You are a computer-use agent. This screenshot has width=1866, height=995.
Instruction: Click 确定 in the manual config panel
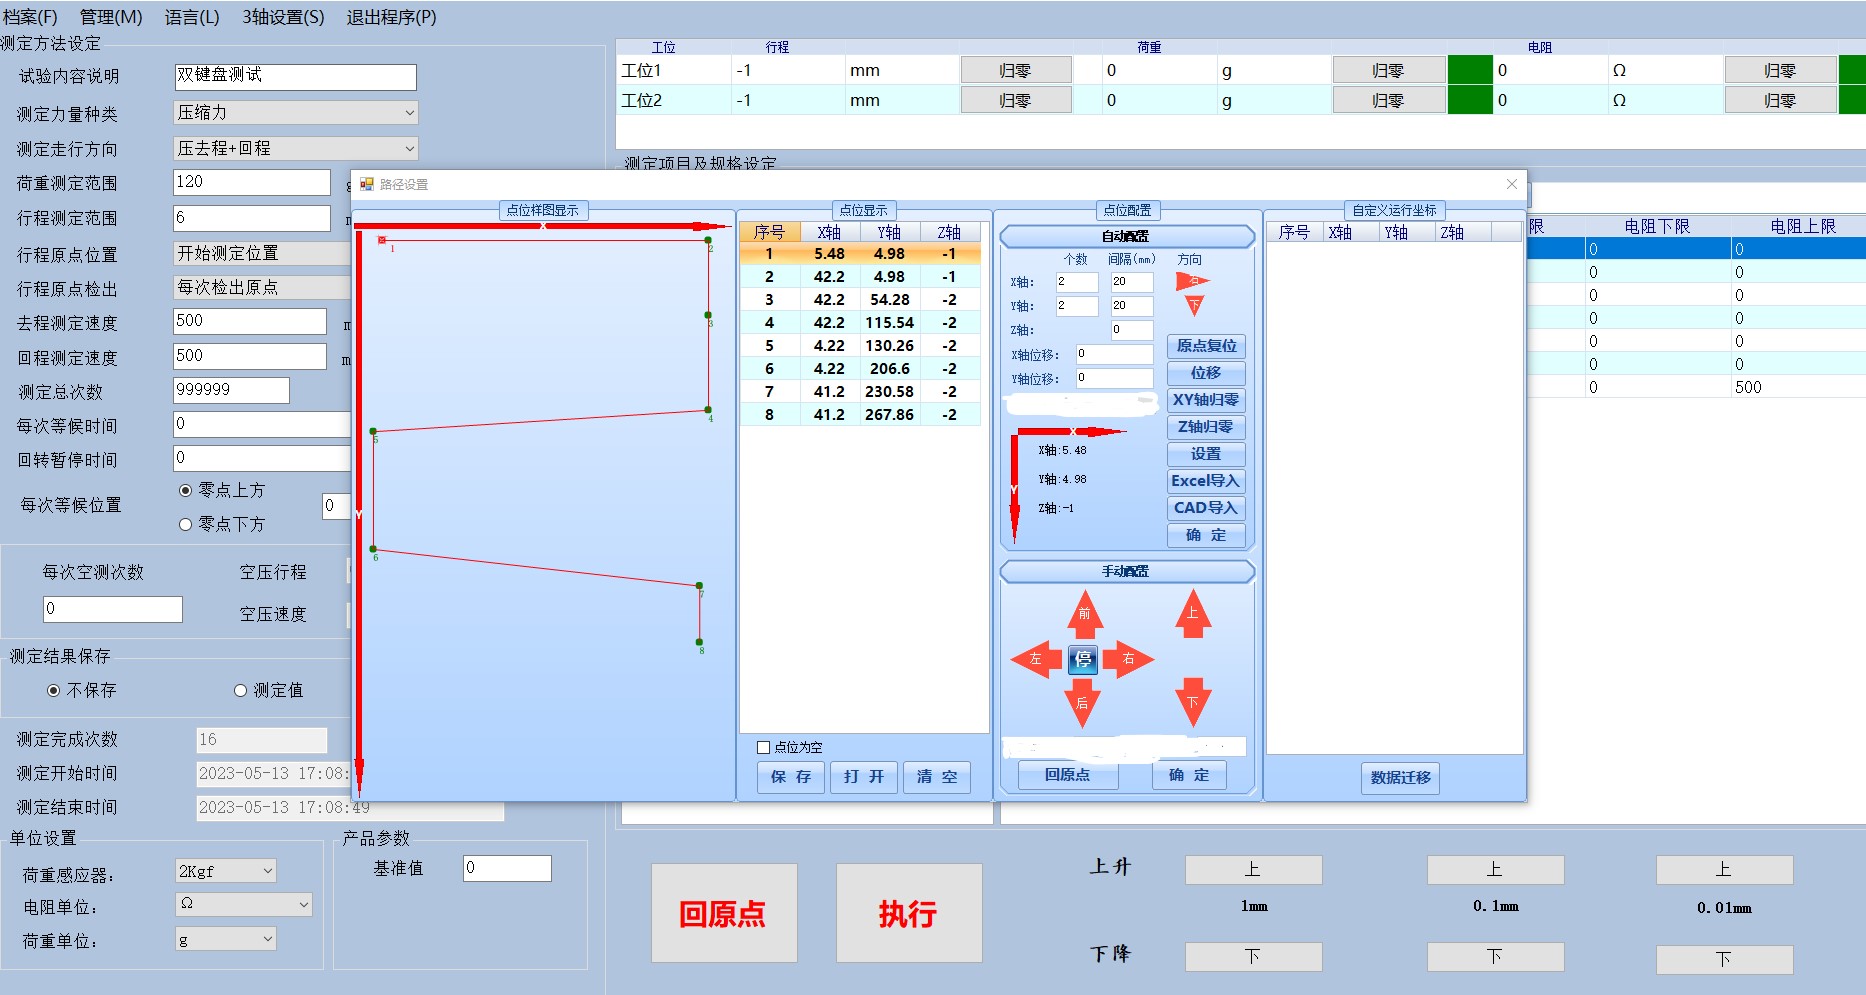coord(1189,775)
